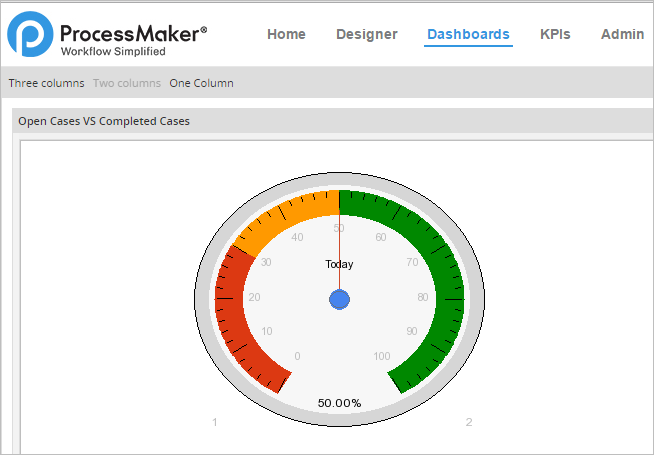Viewport: 654px width, 455px height.
Task: Go to the Designer section
Action: [x=366, y=34]
